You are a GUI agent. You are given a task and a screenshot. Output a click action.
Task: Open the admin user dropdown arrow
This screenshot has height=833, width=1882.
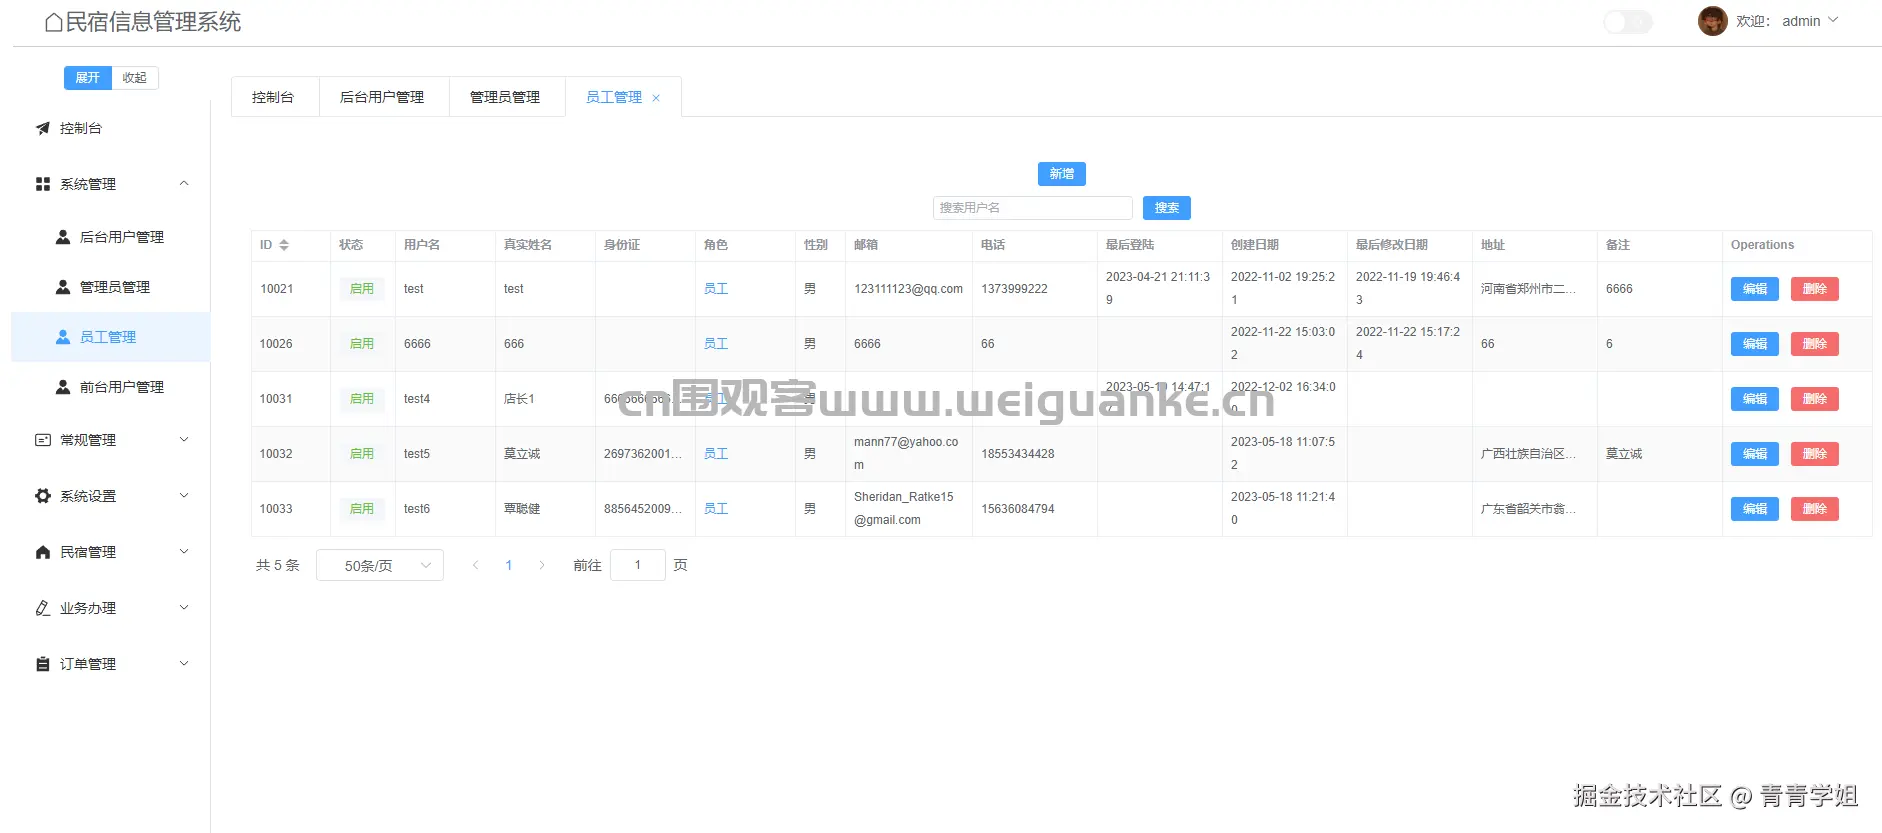click(x=1833, y=20)
